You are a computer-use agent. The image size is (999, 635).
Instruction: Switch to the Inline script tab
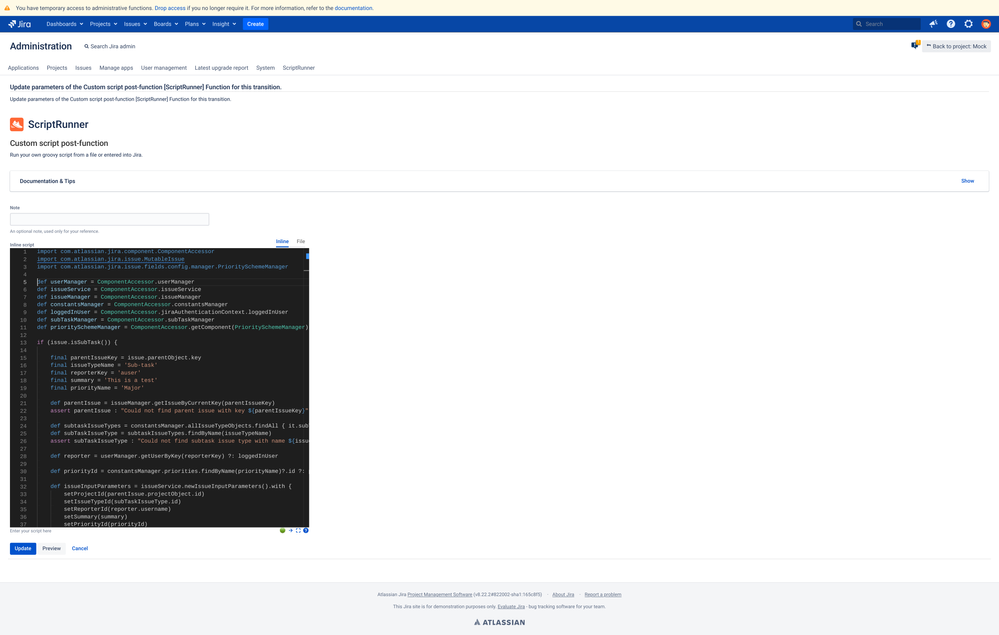(282, 241)
